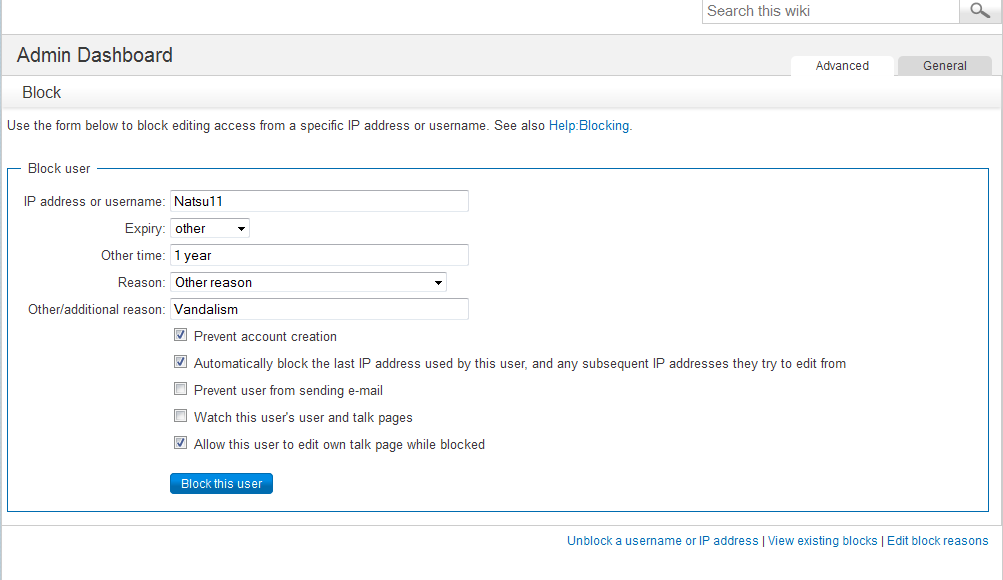Uncheck 'Prevent account creation'
This screenshot has height=580, width=1003.
pos(180,335)
